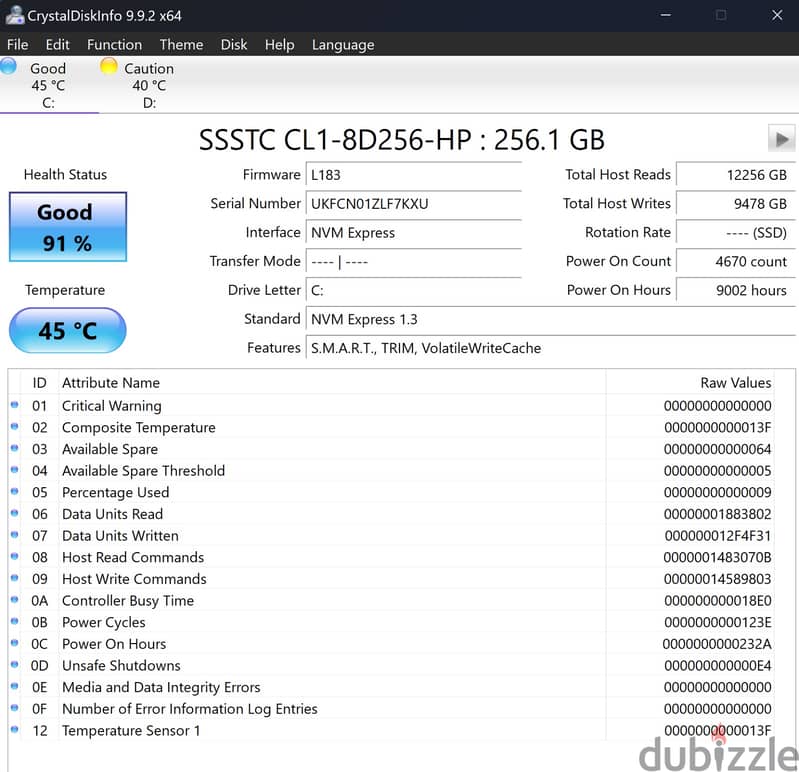Select the Data Units Written row
This screenshot has height=772, width=799.
[x=391, y=536]
